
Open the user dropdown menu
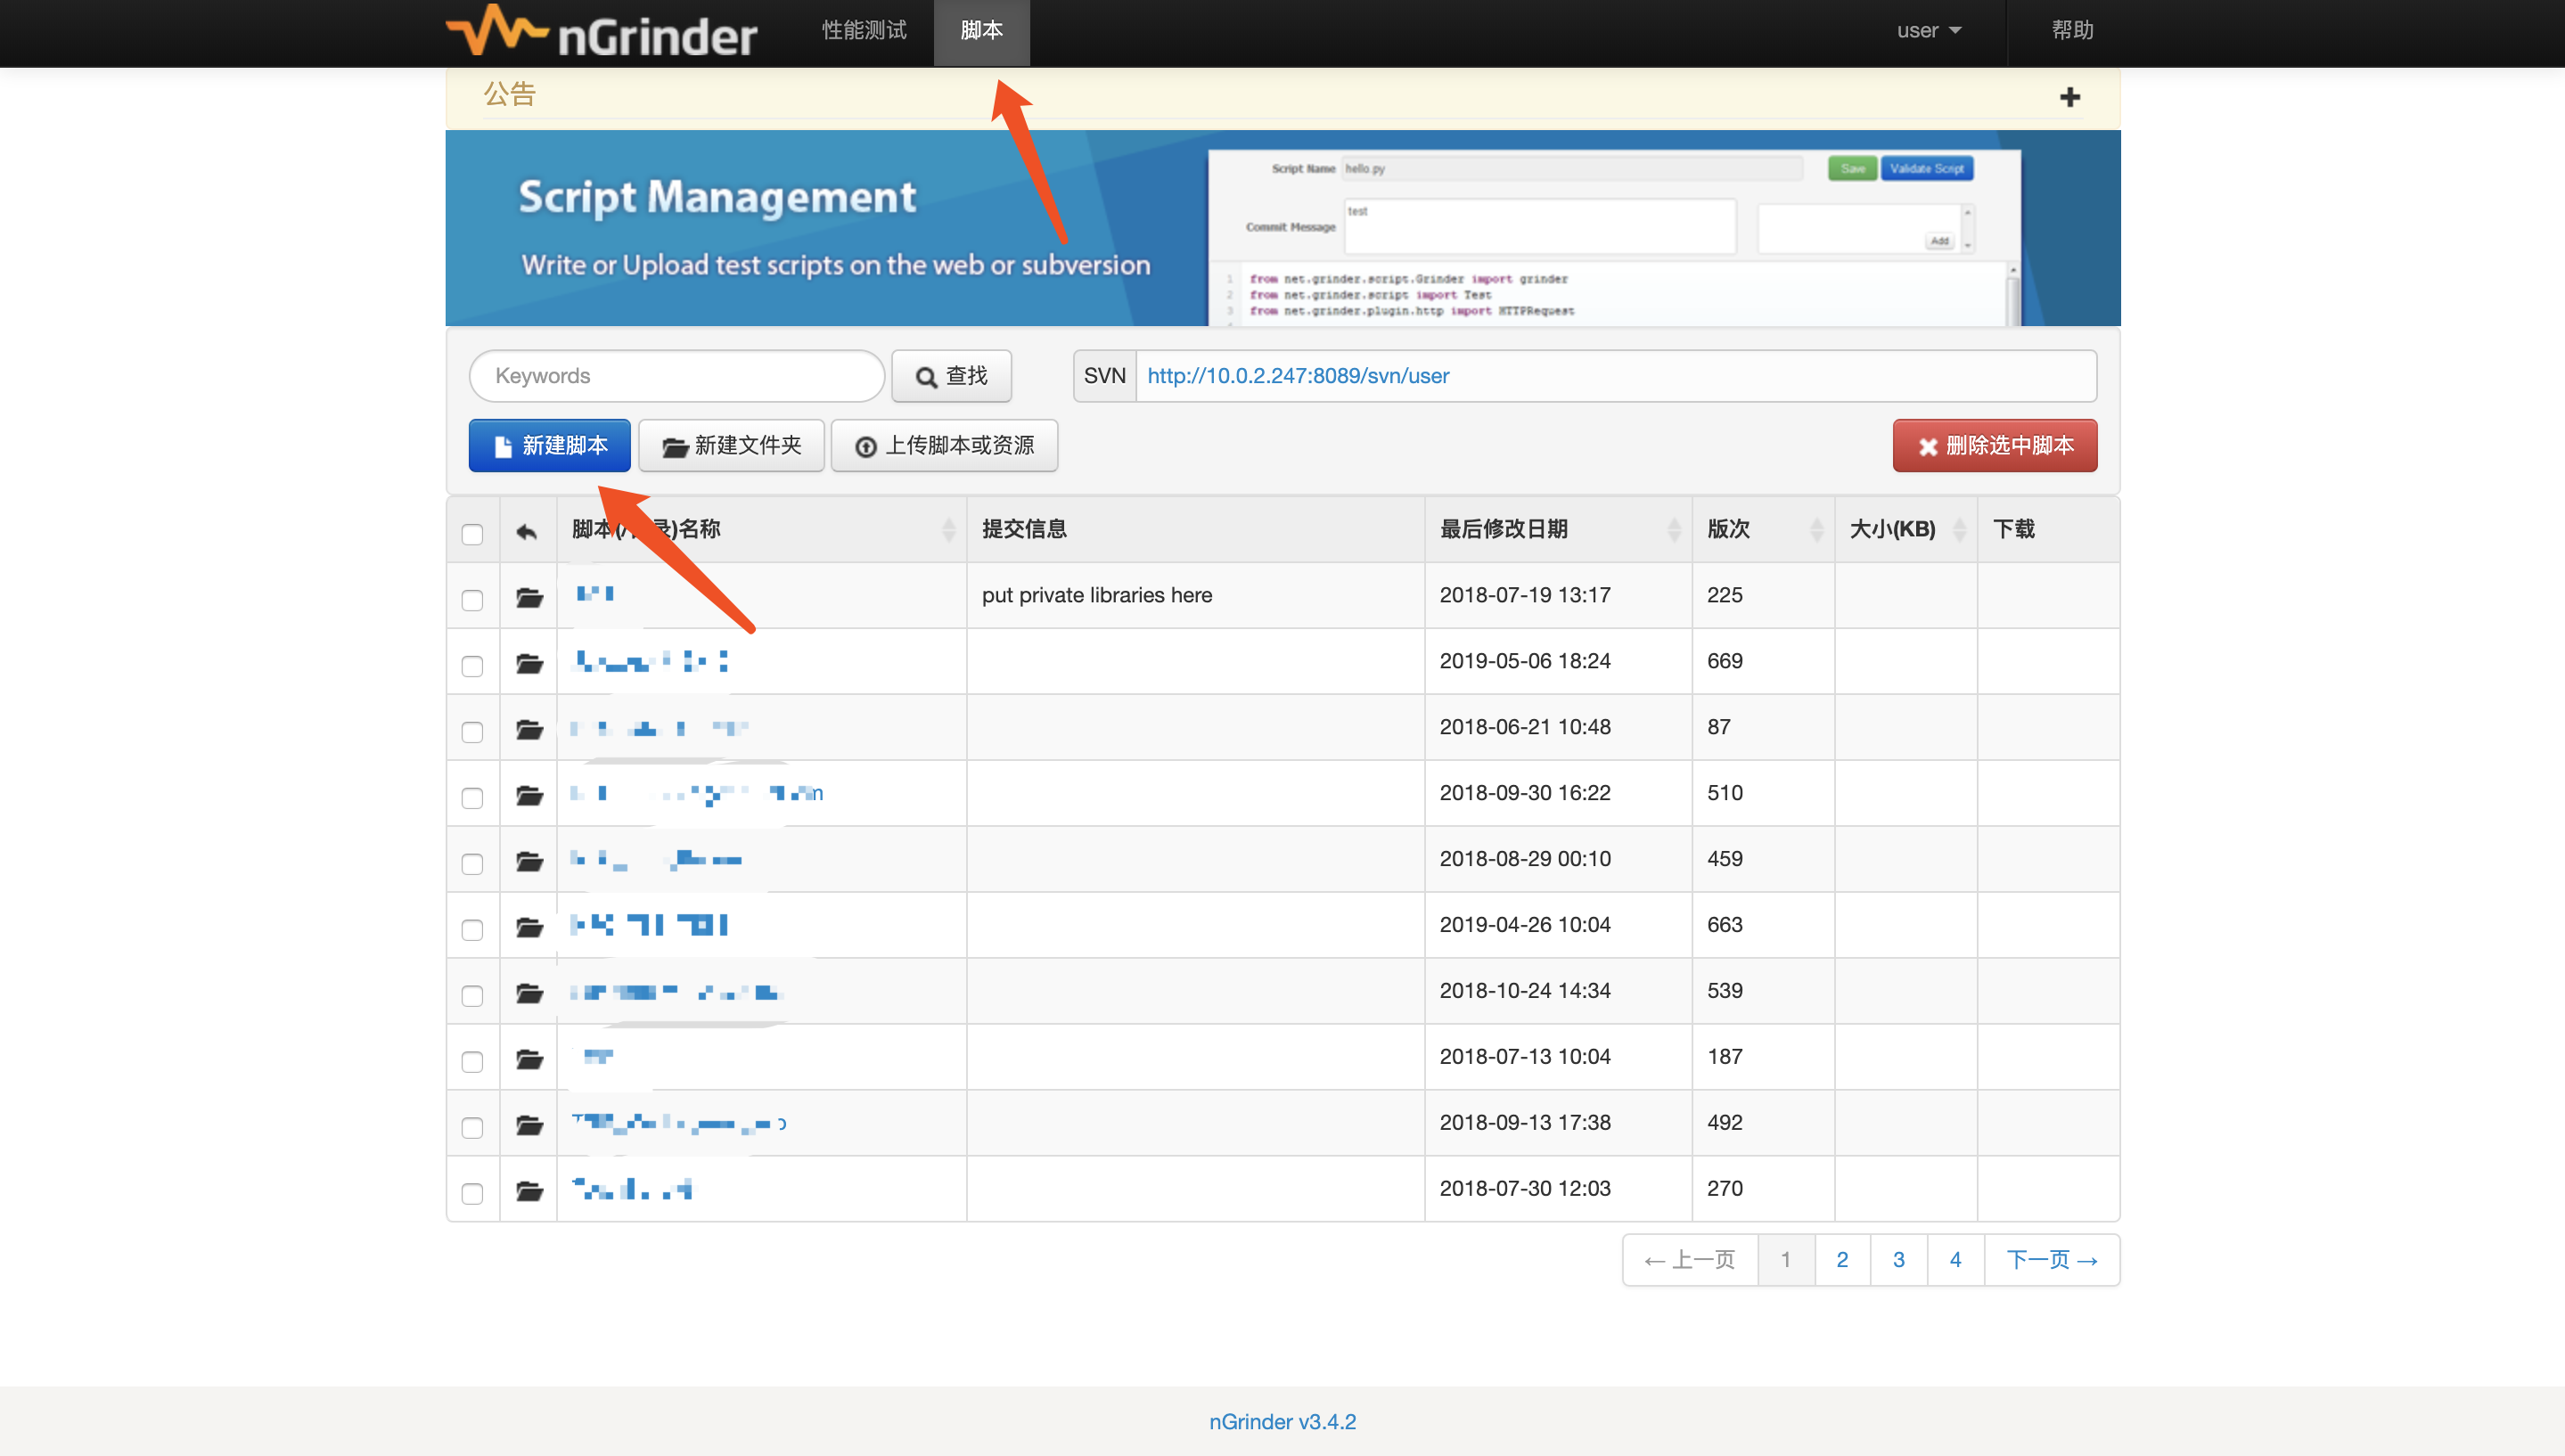[x=1928, y=31]
